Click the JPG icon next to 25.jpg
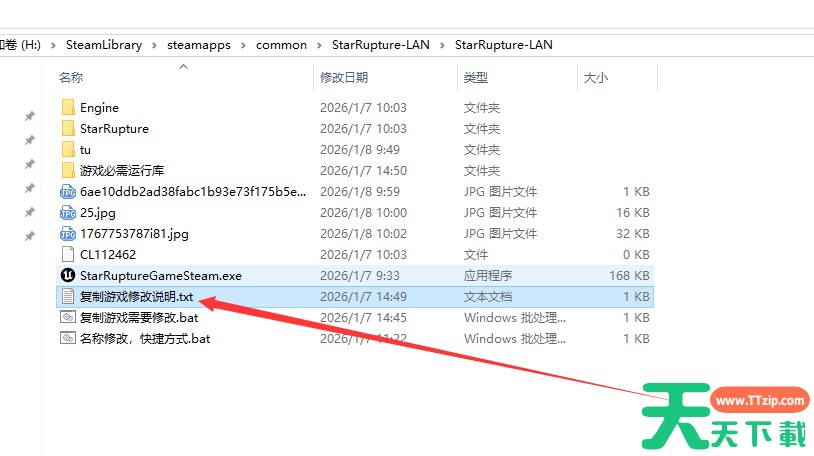814x456 pixels. tap(68, 212)
